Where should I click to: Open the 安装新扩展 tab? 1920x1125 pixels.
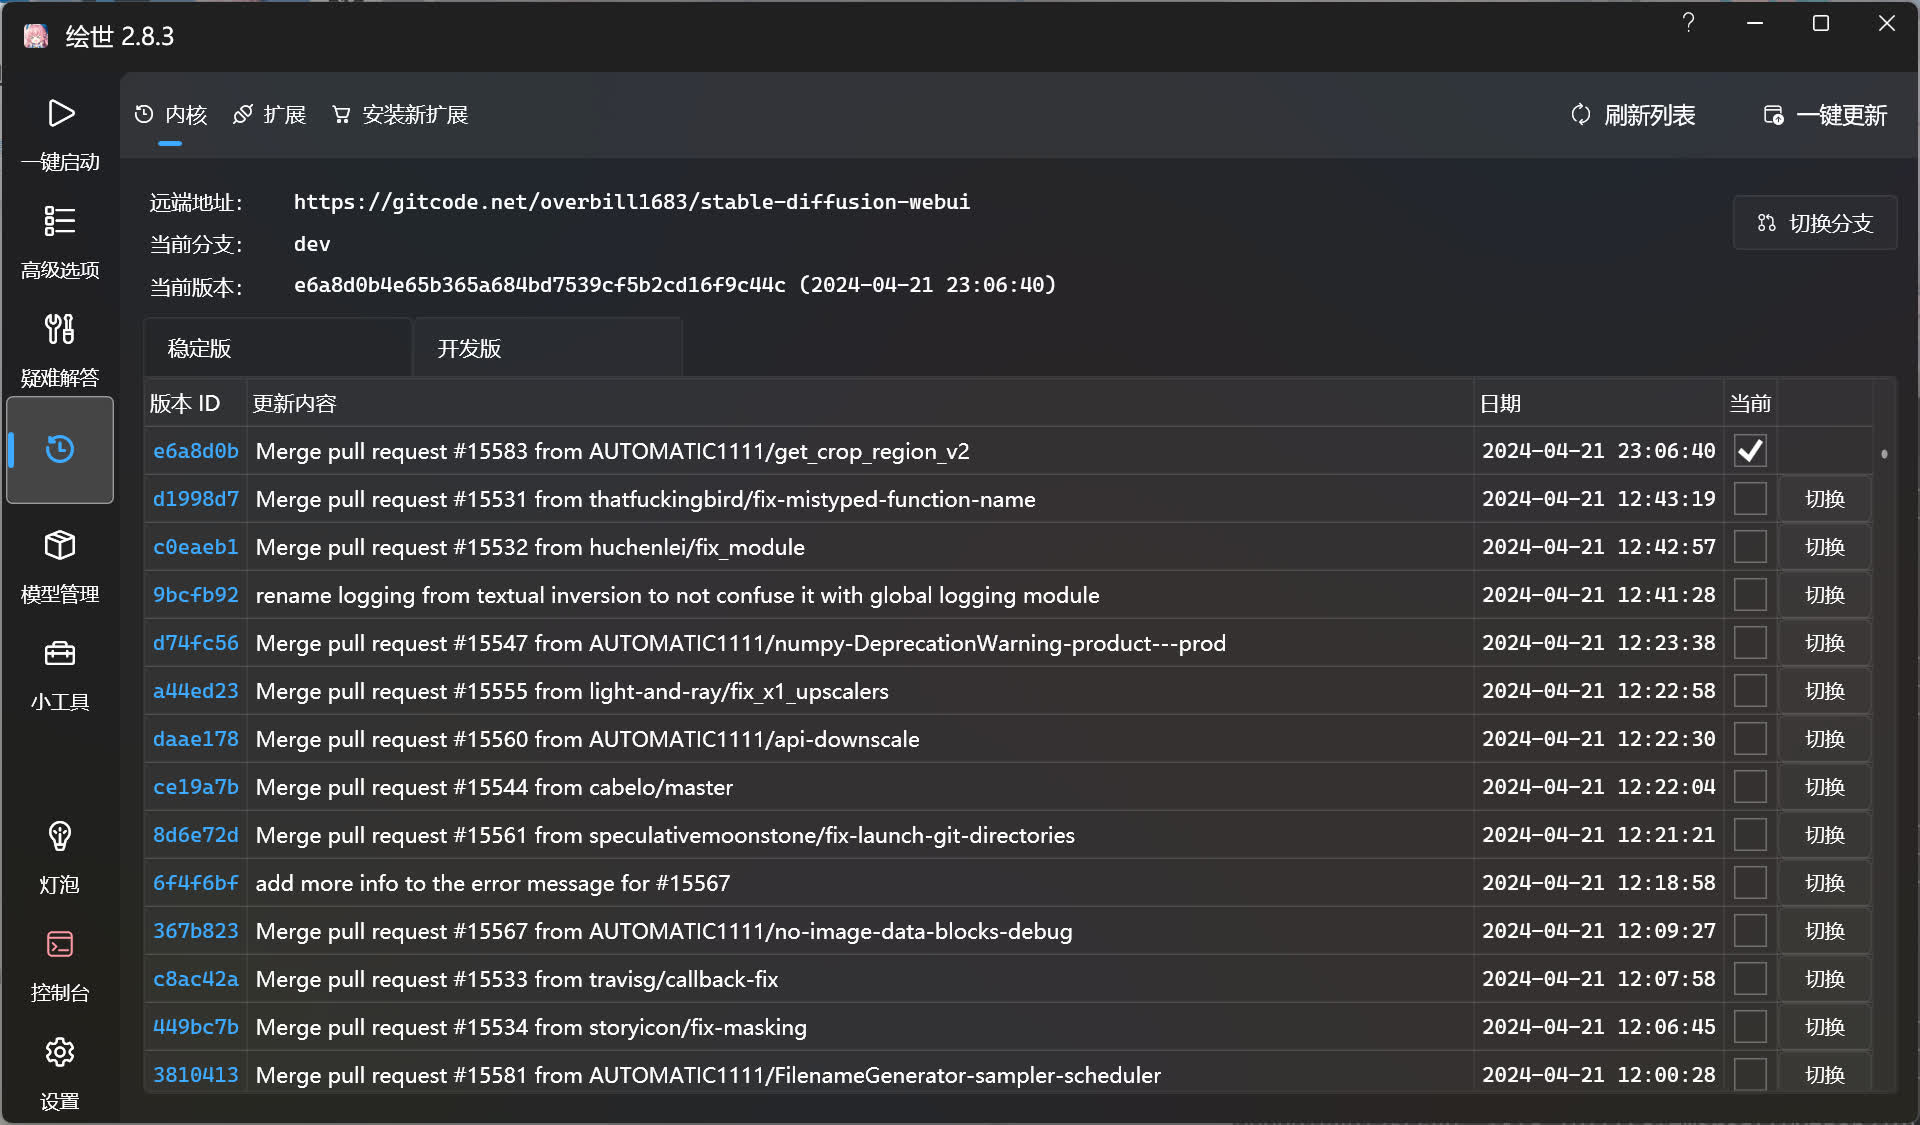click(x=401, y=115)
